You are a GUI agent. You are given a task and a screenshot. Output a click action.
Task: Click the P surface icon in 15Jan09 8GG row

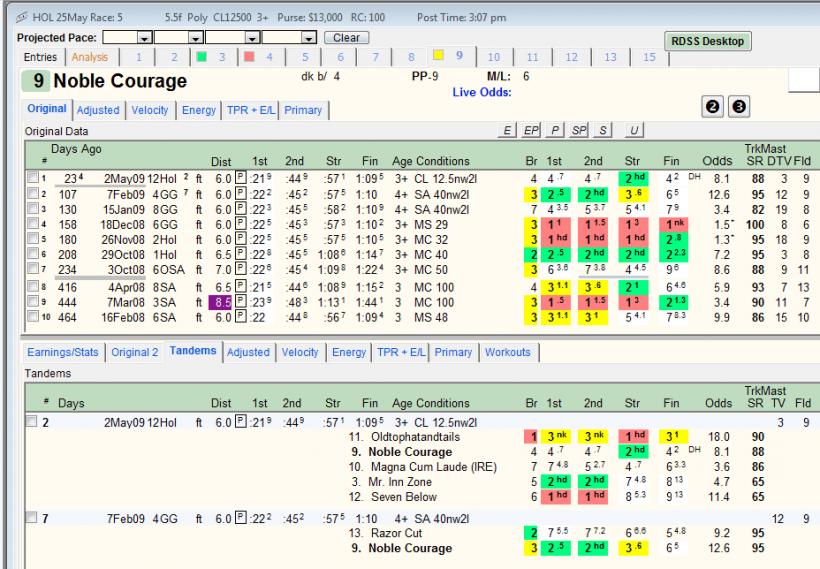coord(241,209)
